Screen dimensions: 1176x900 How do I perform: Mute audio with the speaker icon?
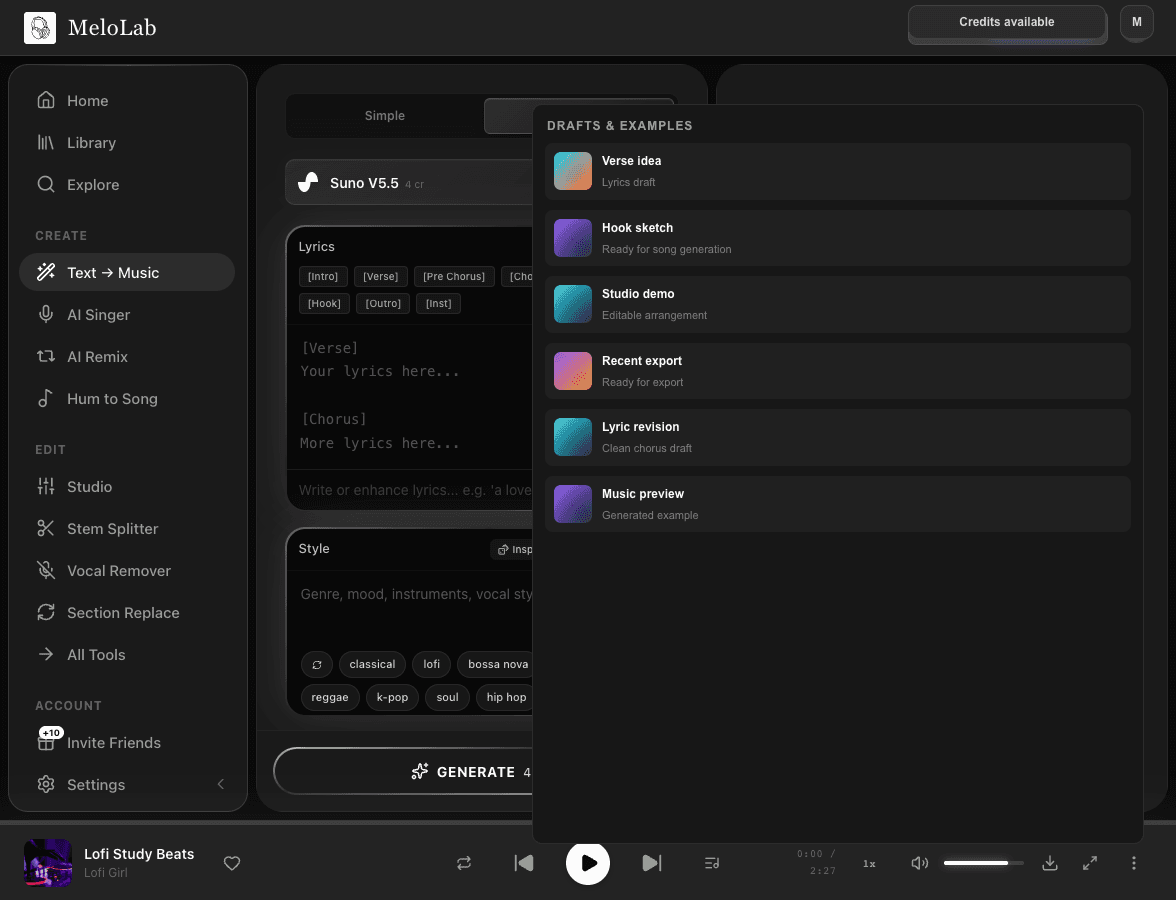[920, 863]
